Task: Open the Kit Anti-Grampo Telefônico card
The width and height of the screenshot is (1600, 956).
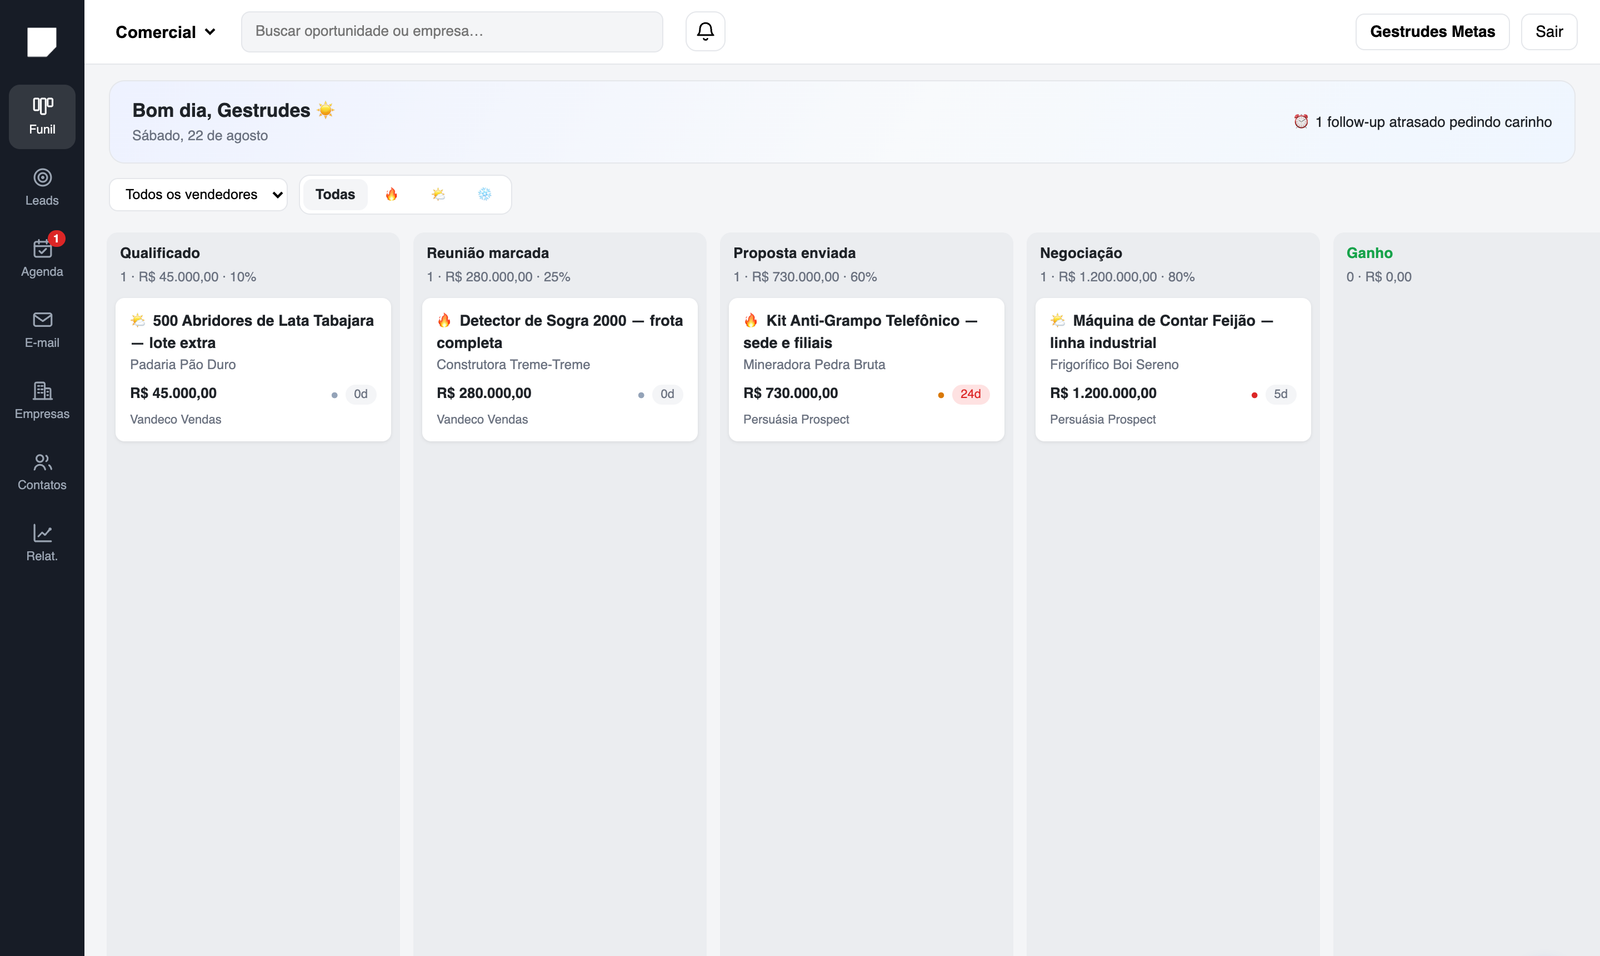Action: click(866, 369)
